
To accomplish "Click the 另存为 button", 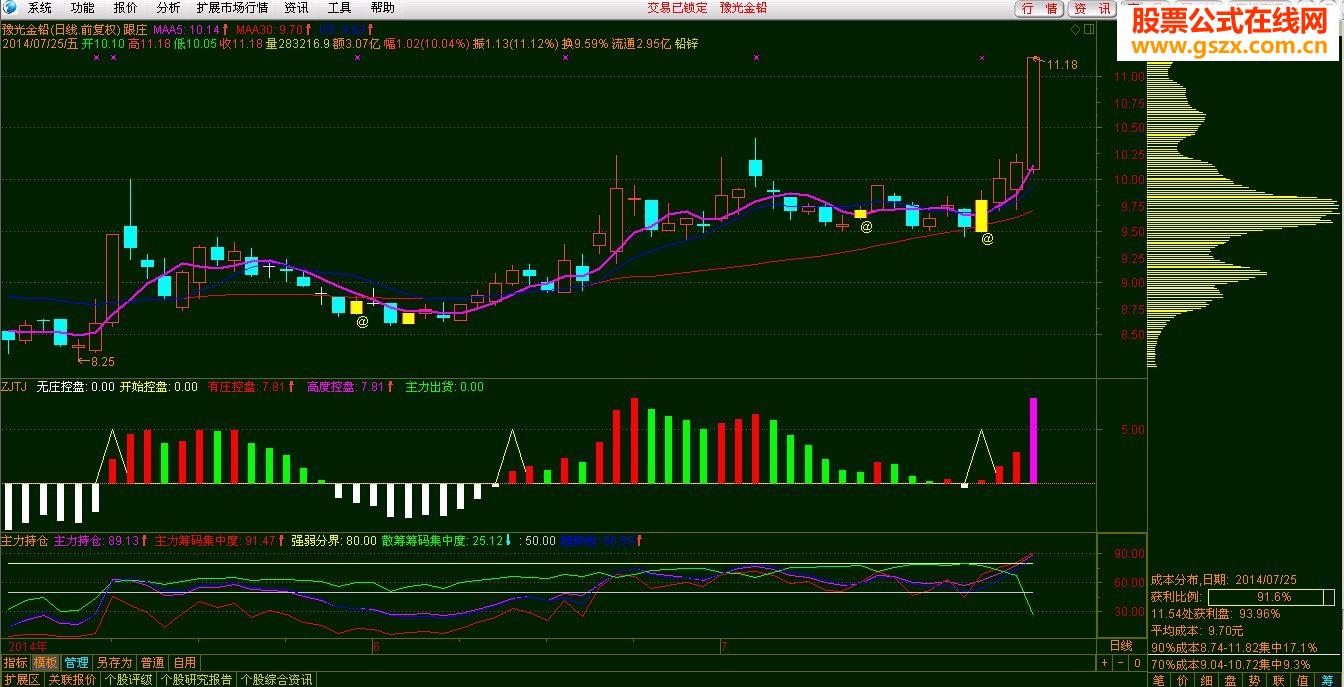I will point(114,662).
